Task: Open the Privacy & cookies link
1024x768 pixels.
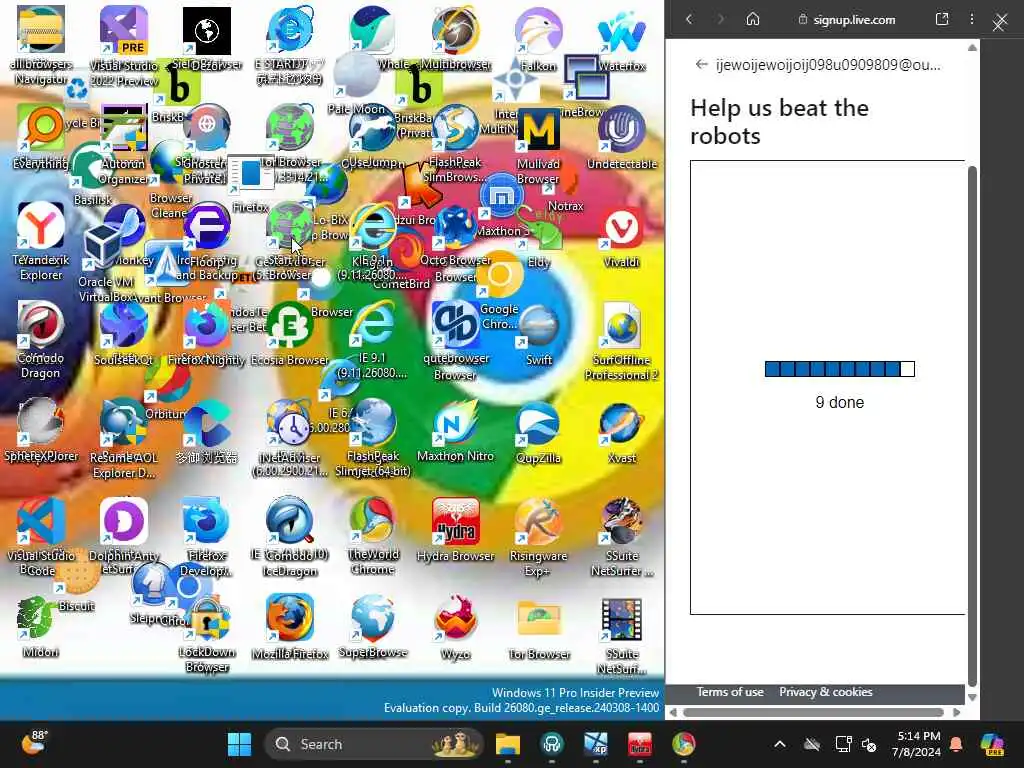Action: 825,692
